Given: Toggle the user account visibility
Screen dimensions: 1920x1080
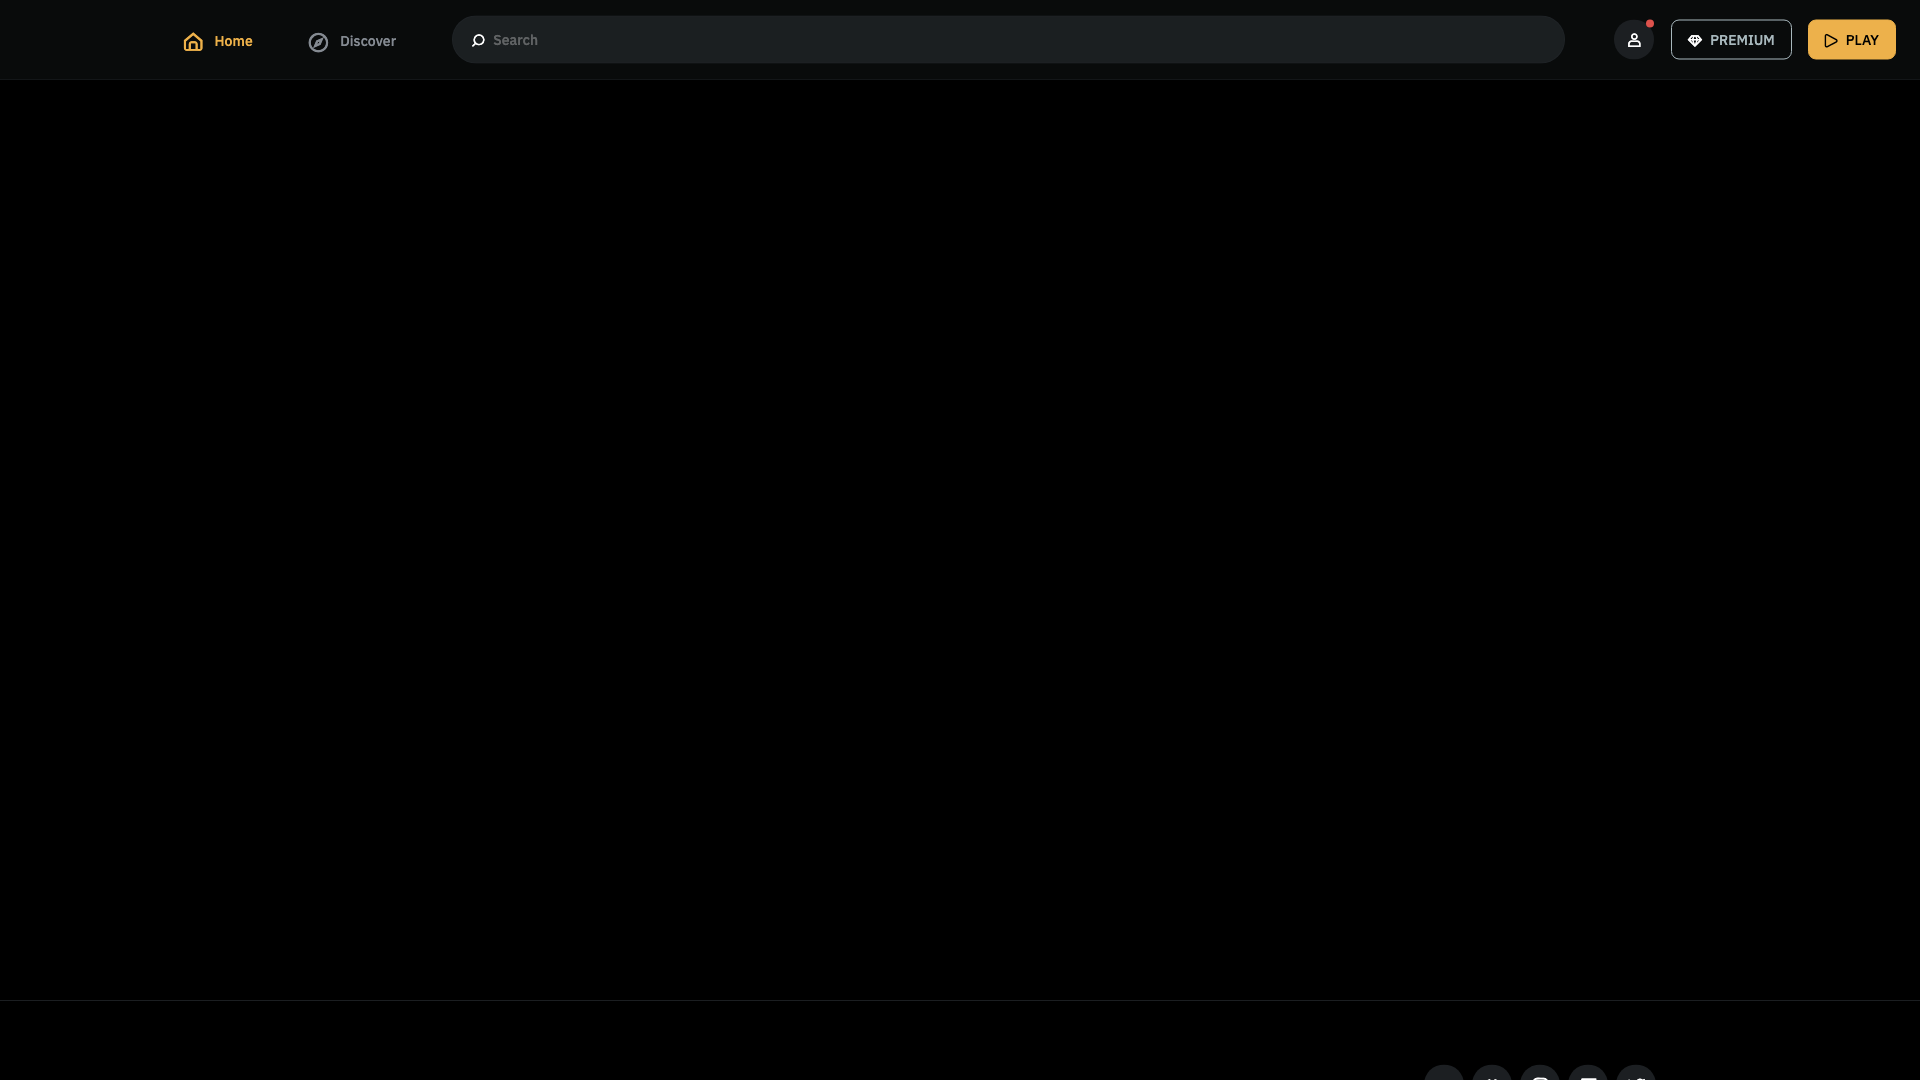Looking at the screenshot, I should (x=1634, y=40).
